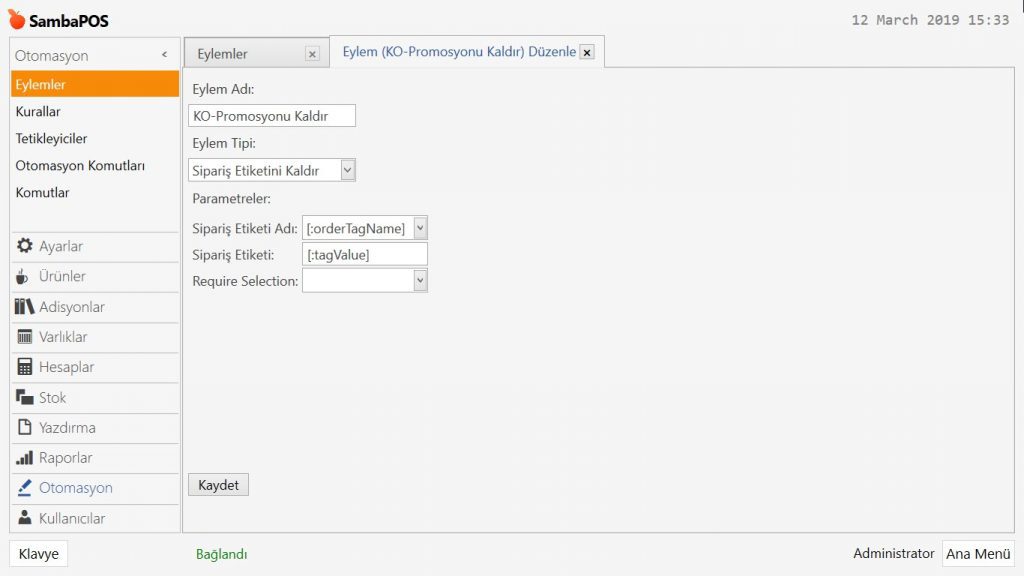Collapse the Otomasyon panel using the chevron

pos(164,55)
